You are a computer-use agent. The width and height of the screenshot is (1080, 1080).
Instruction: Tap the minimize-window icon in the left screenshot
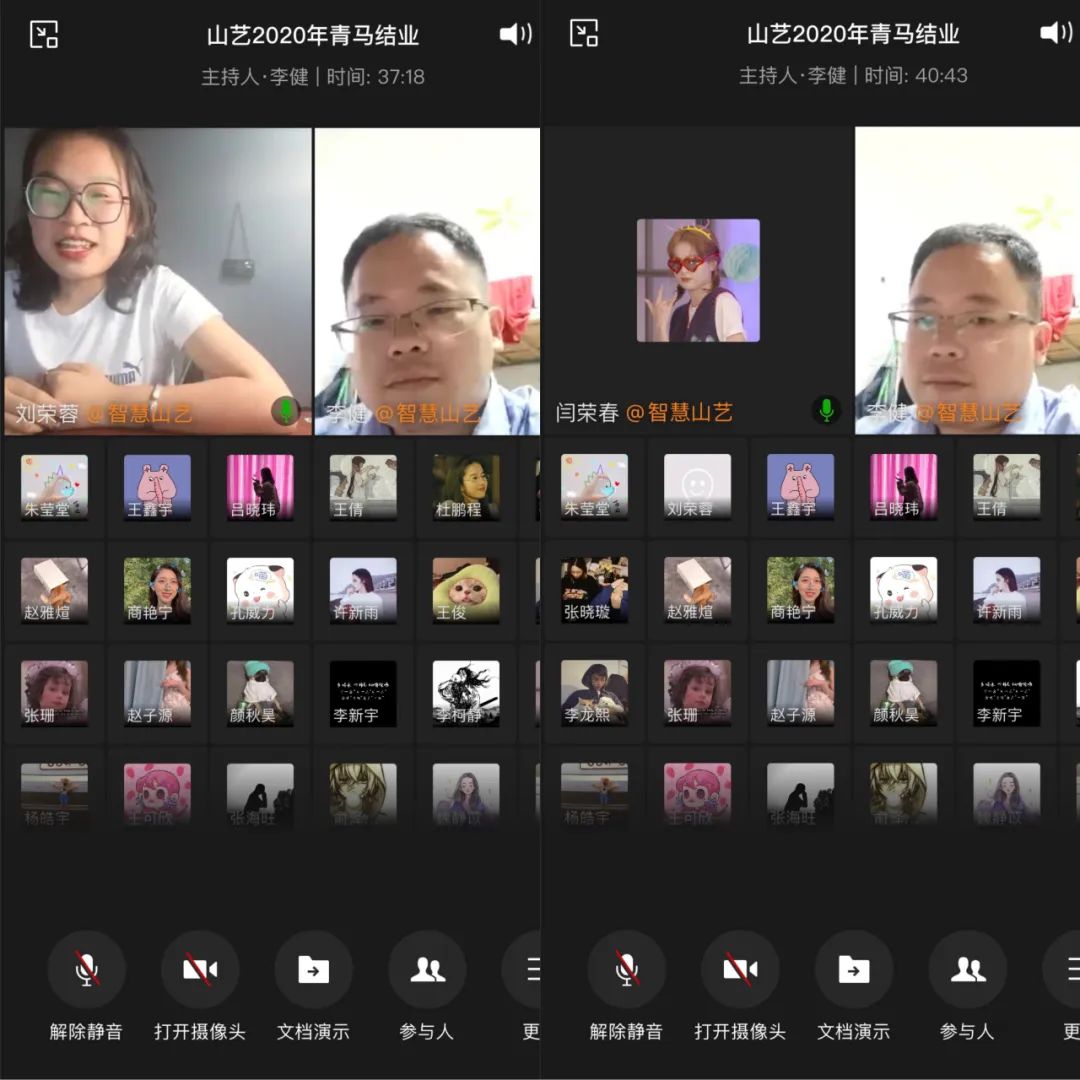point(44,35)
